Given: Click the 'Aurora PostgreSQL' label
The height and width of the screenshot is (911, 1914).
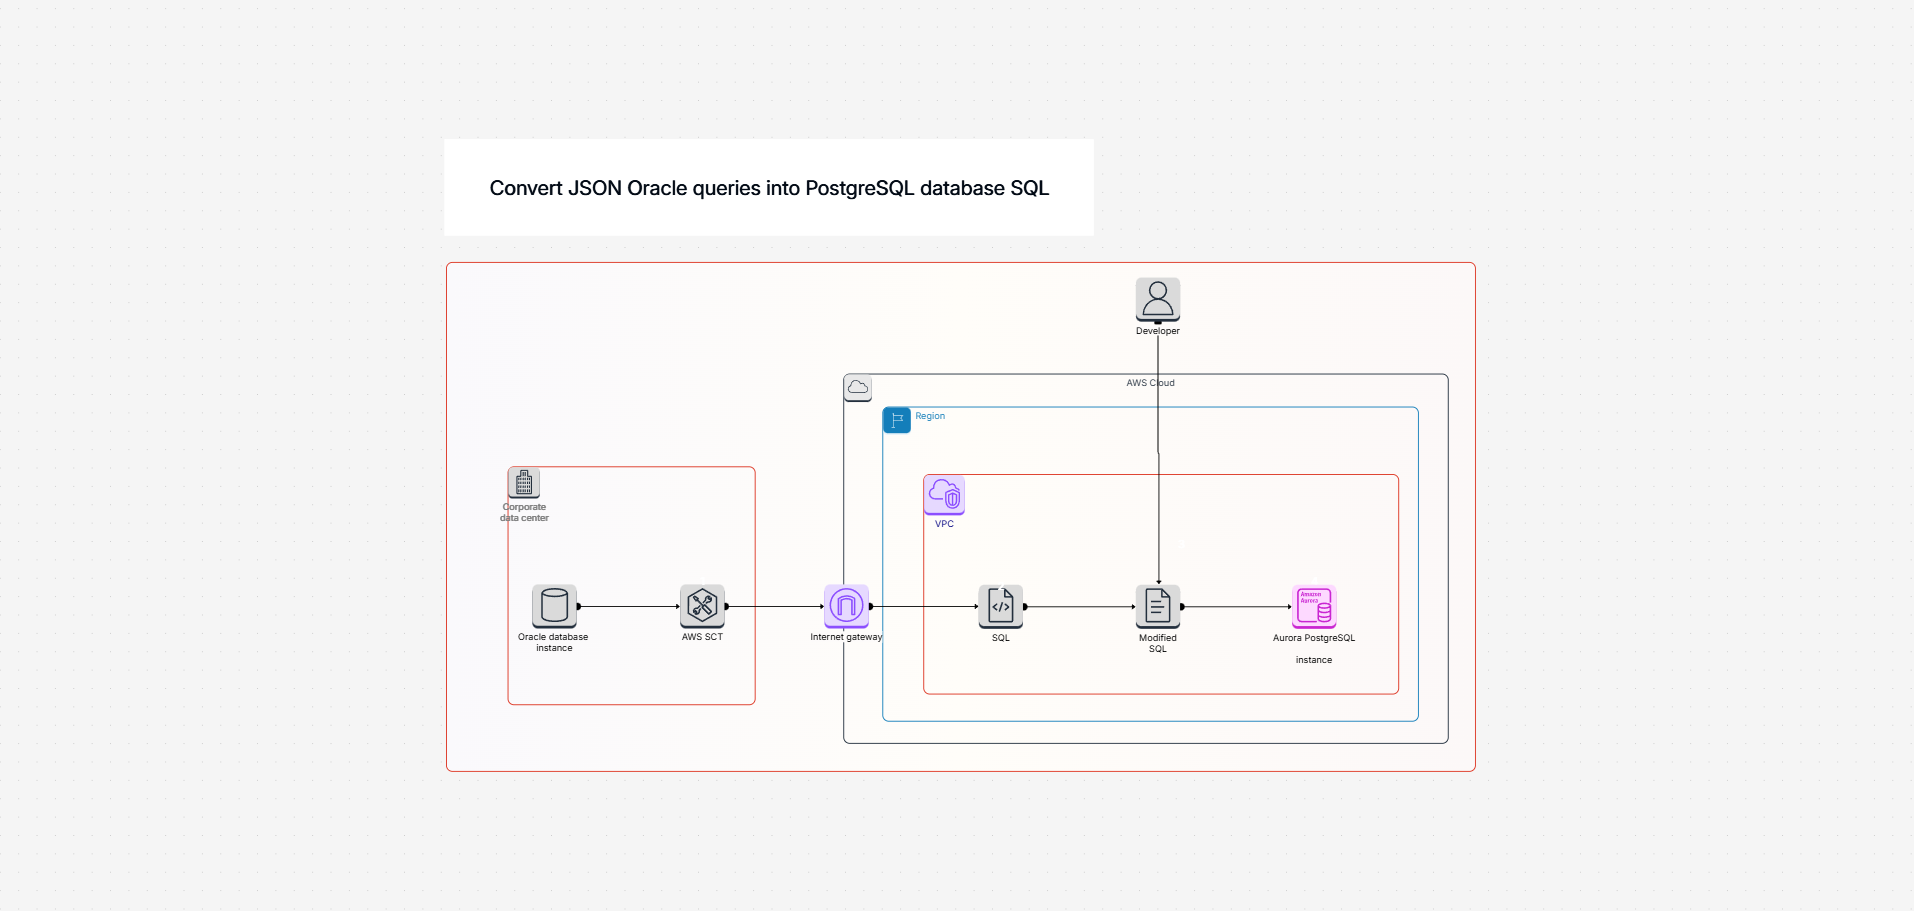Looking at the screenshot, I should pyautogui.click(x=1314, y=638).
